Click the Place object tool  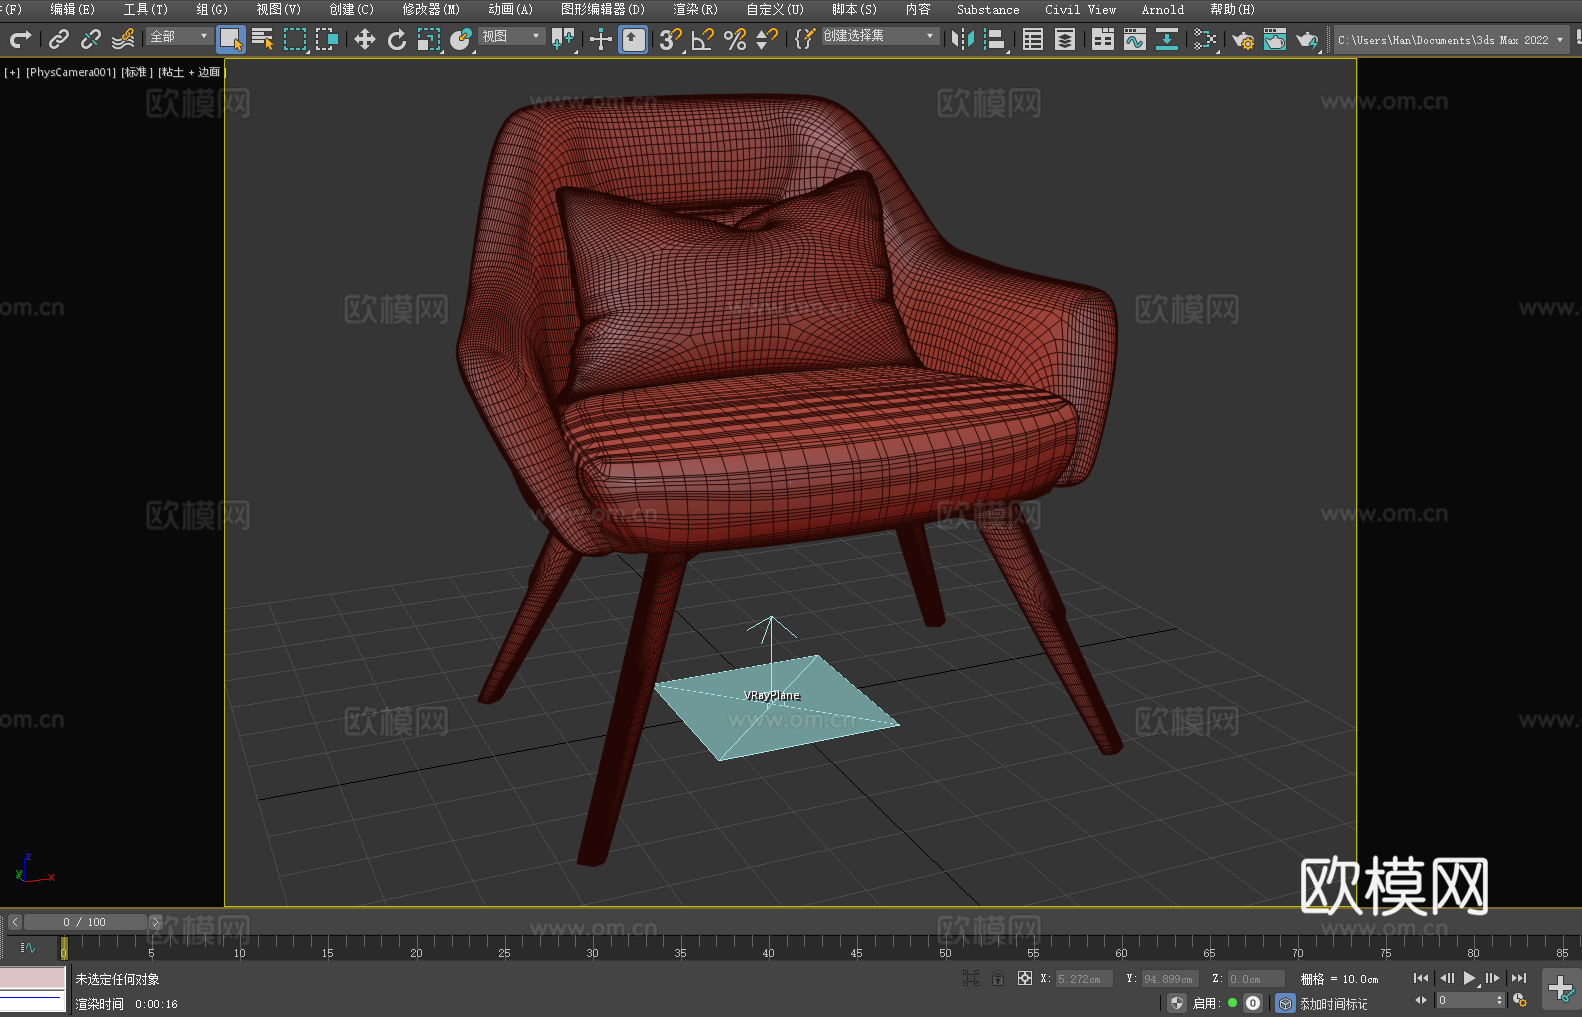(461, 39)
